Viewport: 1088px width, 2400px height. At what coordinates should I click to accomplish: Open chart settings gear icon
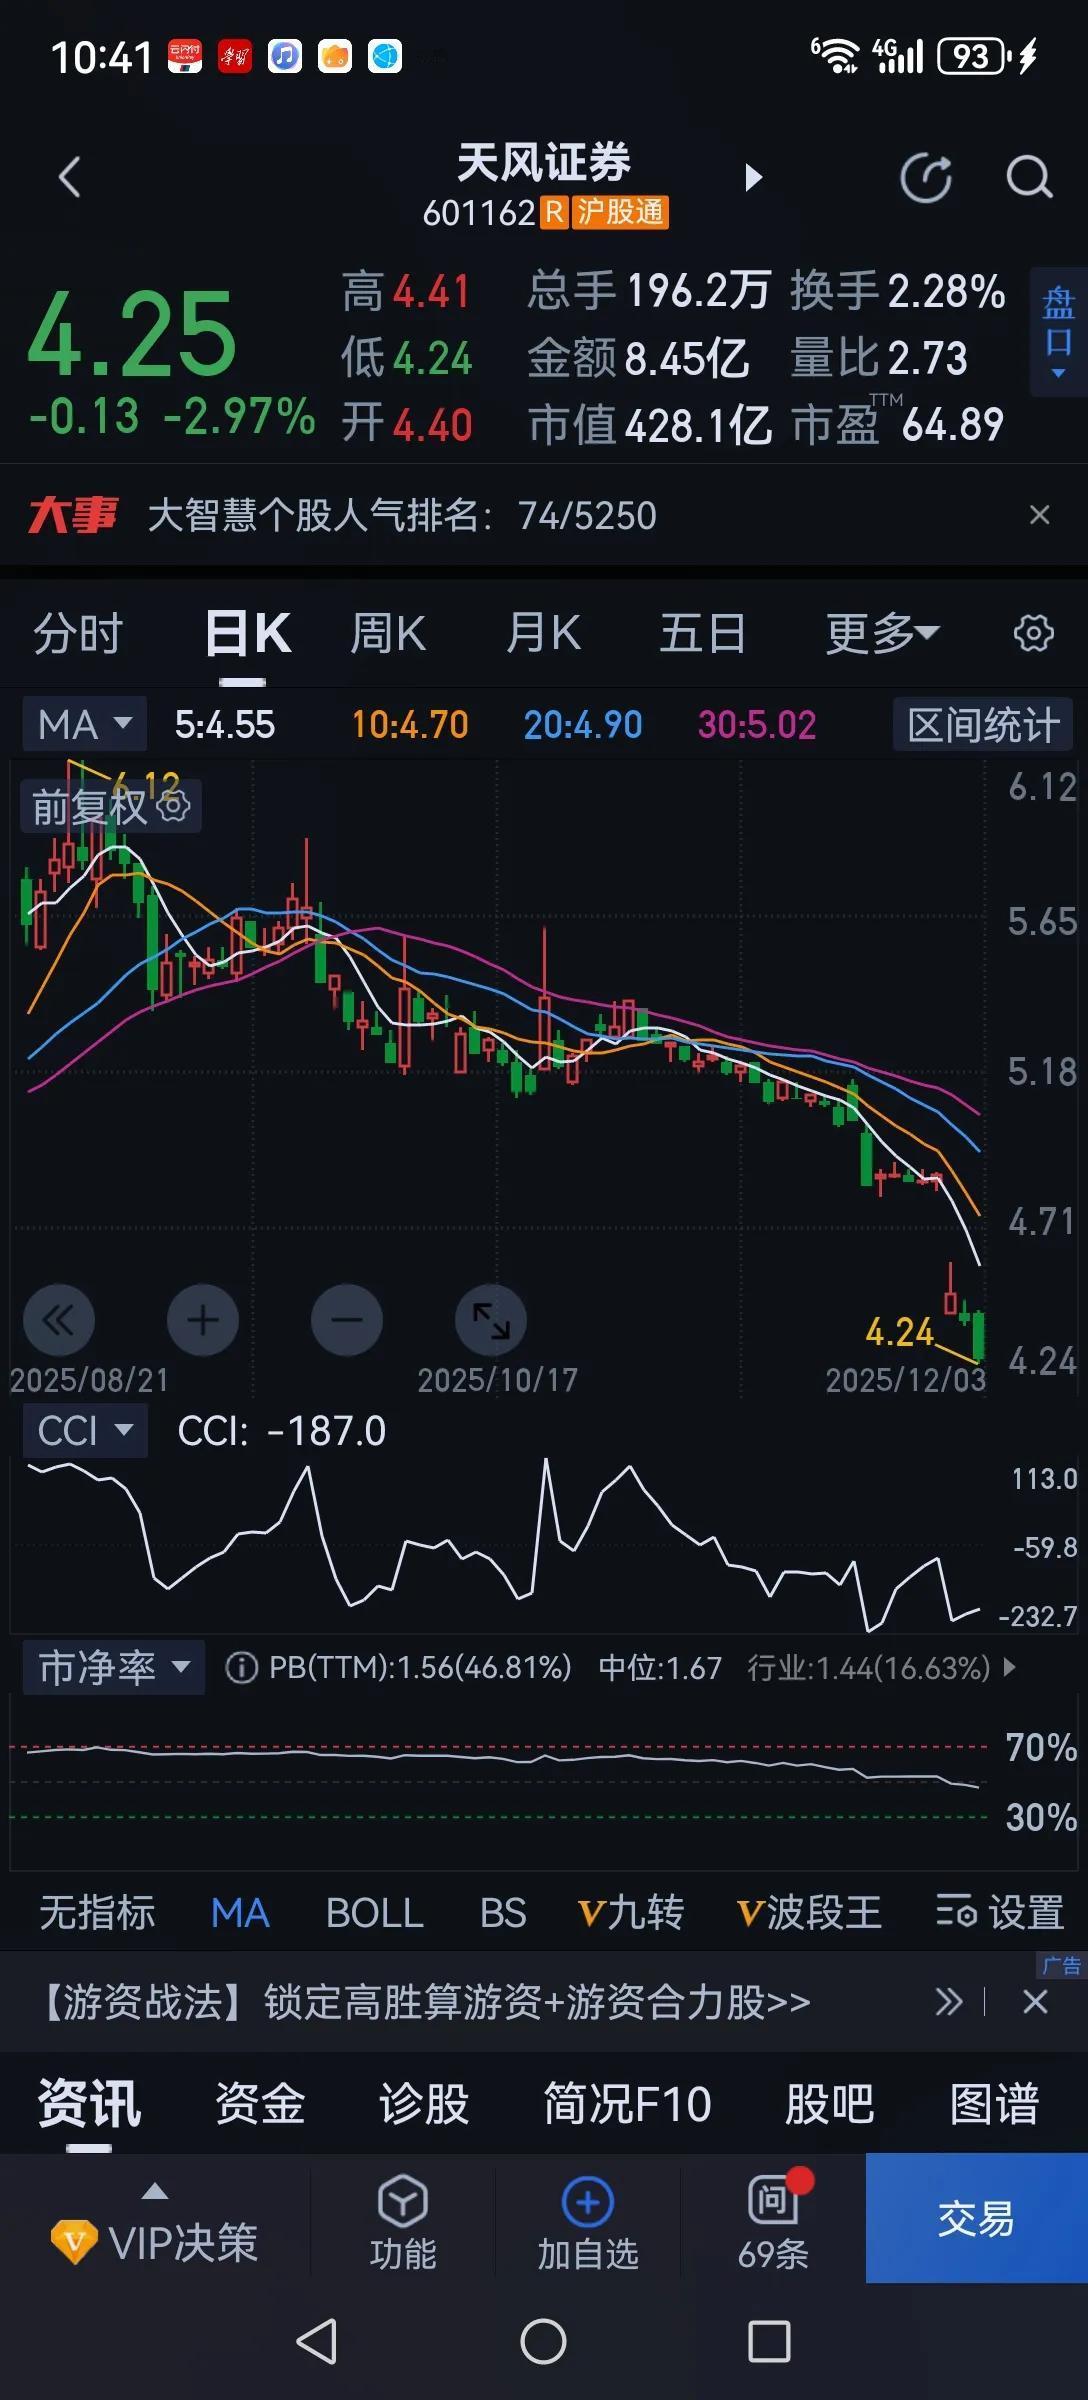tap(1034, 633)
